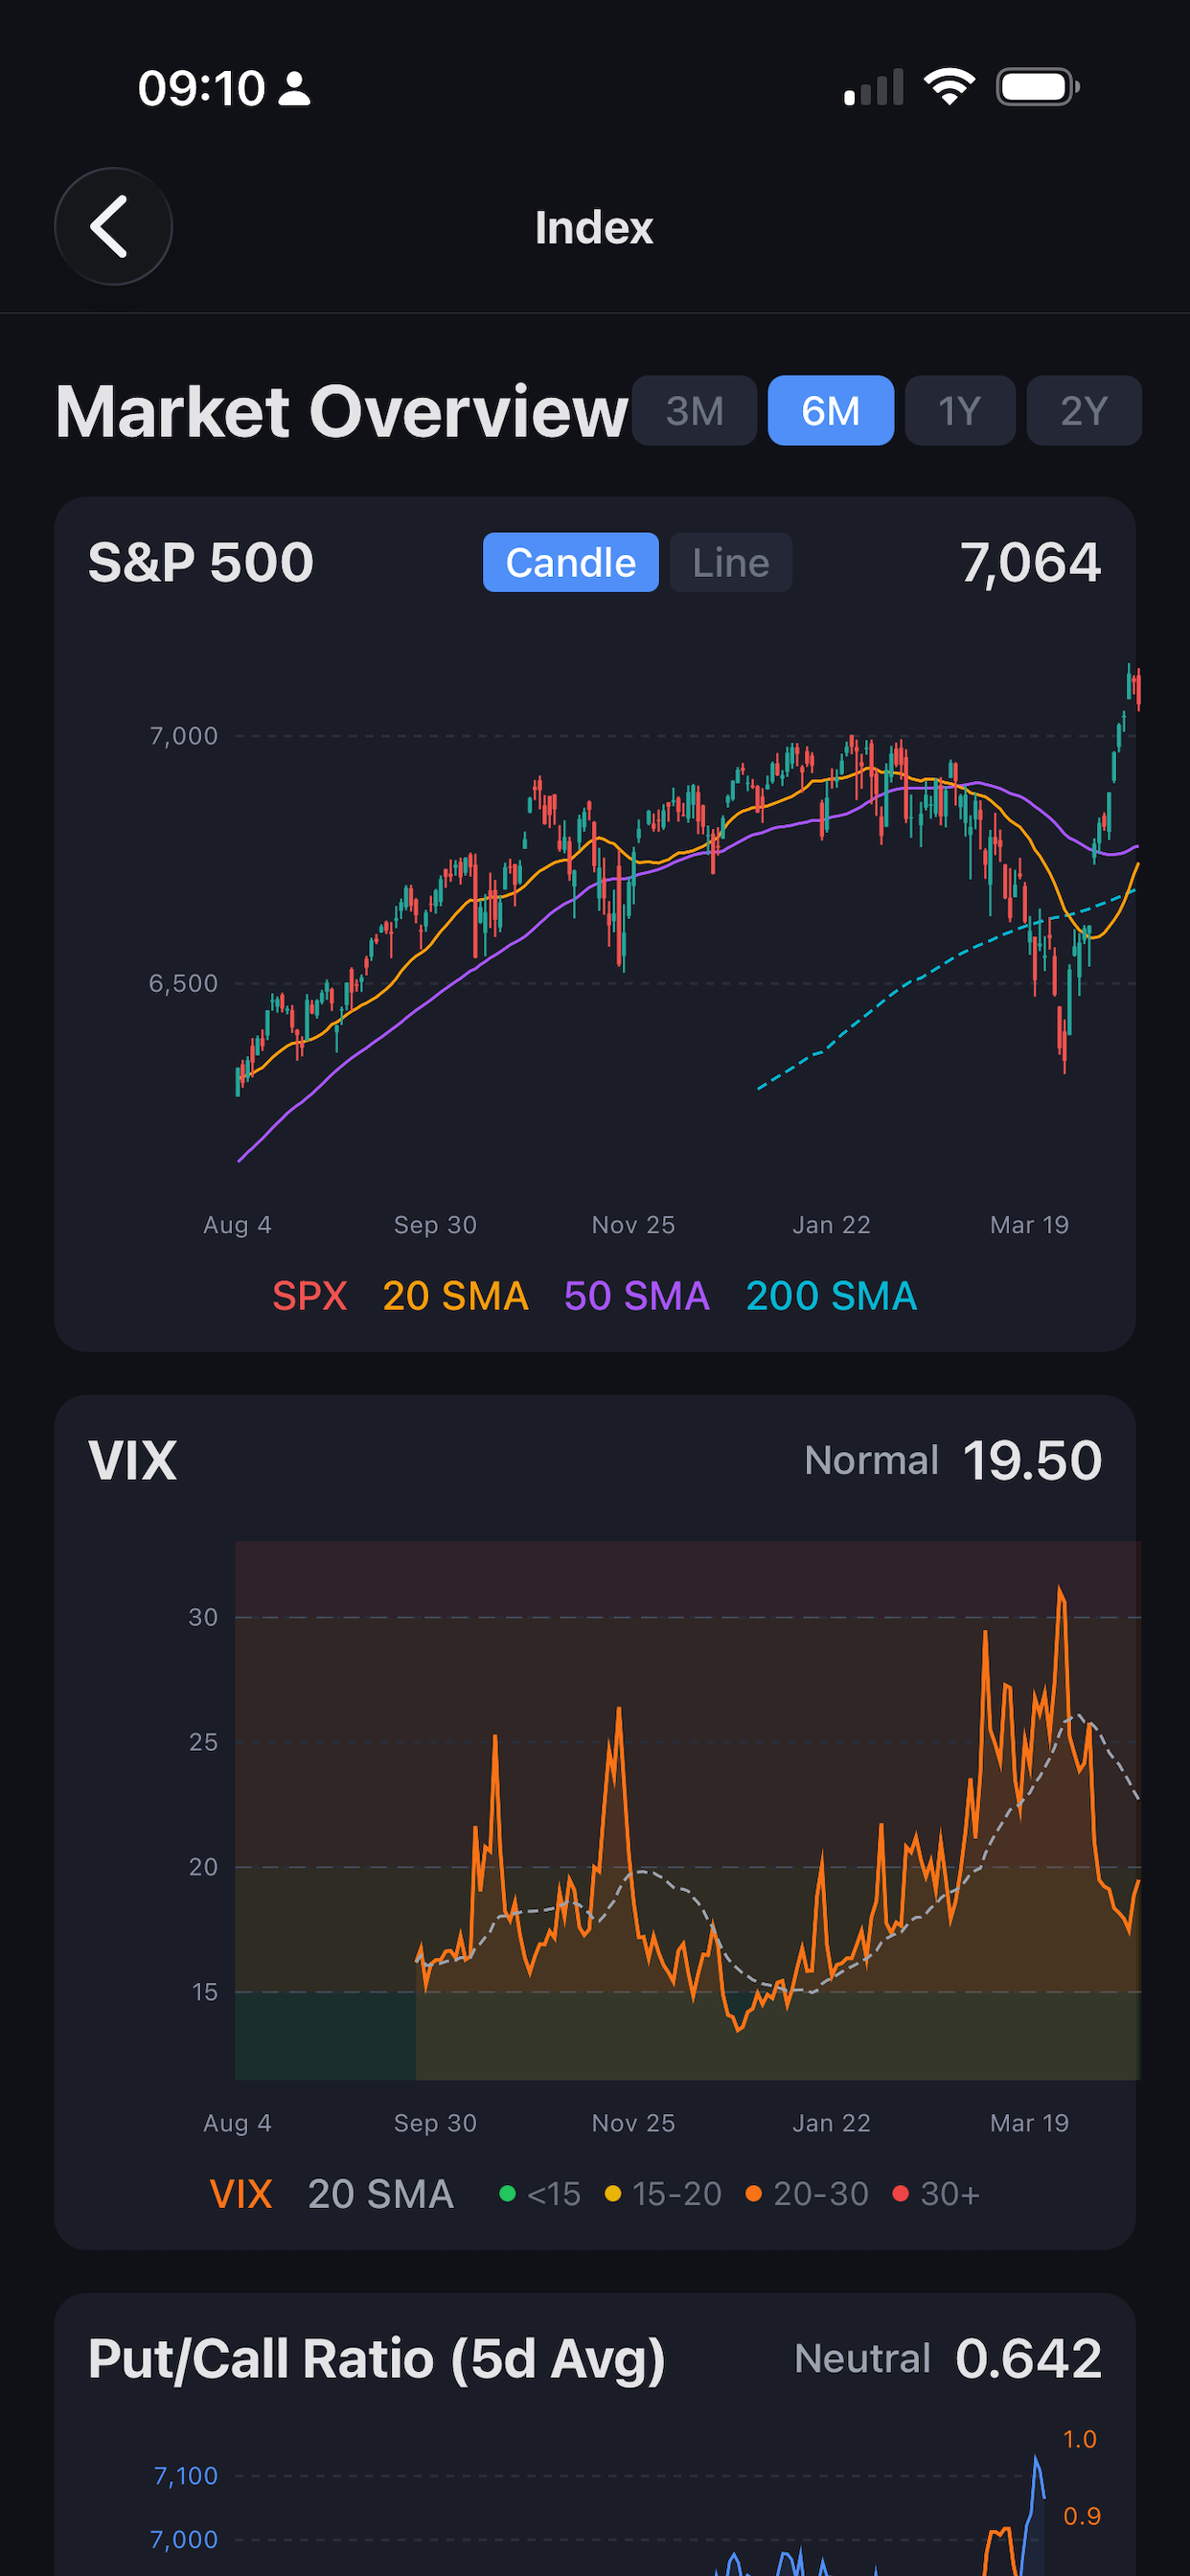
Task: Tap the Jan 22 date label in VIX chart
Action: tap(832, 2123)
